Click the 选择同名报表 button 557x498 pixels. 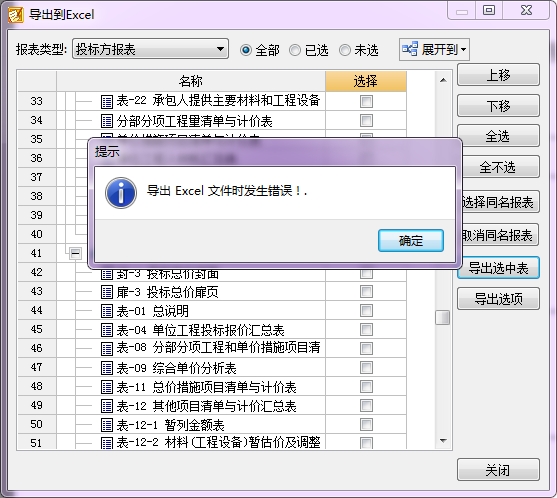click(x=500, y=202)
